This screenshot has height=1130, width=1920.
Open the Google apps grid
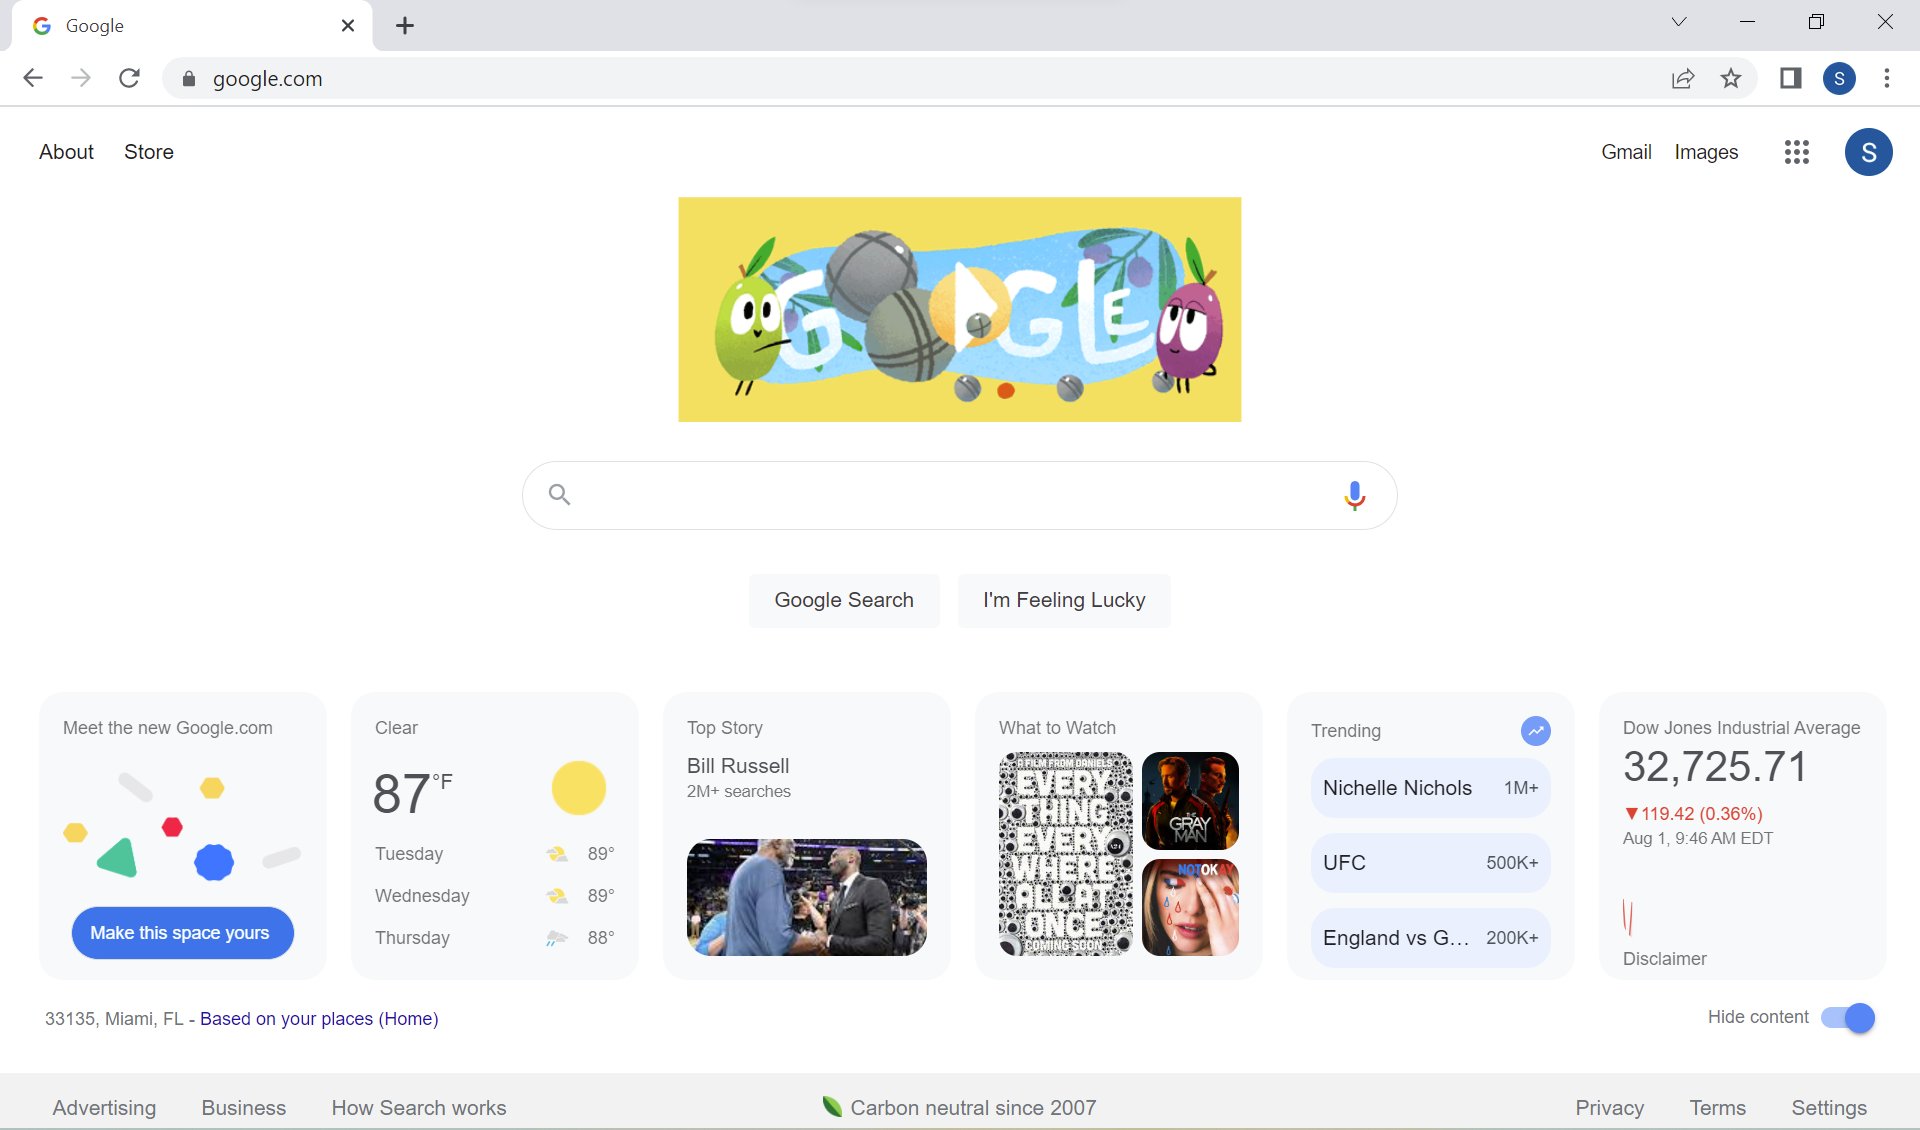[1796, 152]
